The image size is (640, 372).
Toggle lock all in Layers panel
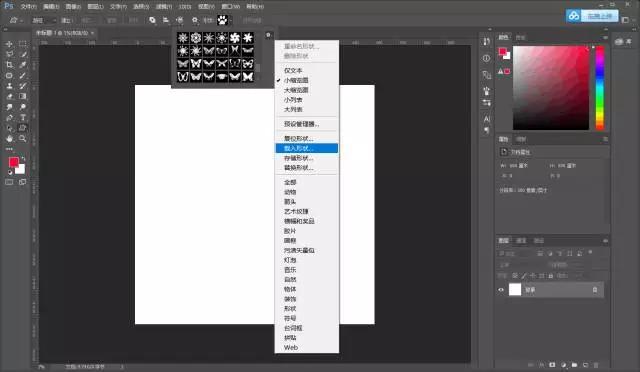(x=551, y=276)
